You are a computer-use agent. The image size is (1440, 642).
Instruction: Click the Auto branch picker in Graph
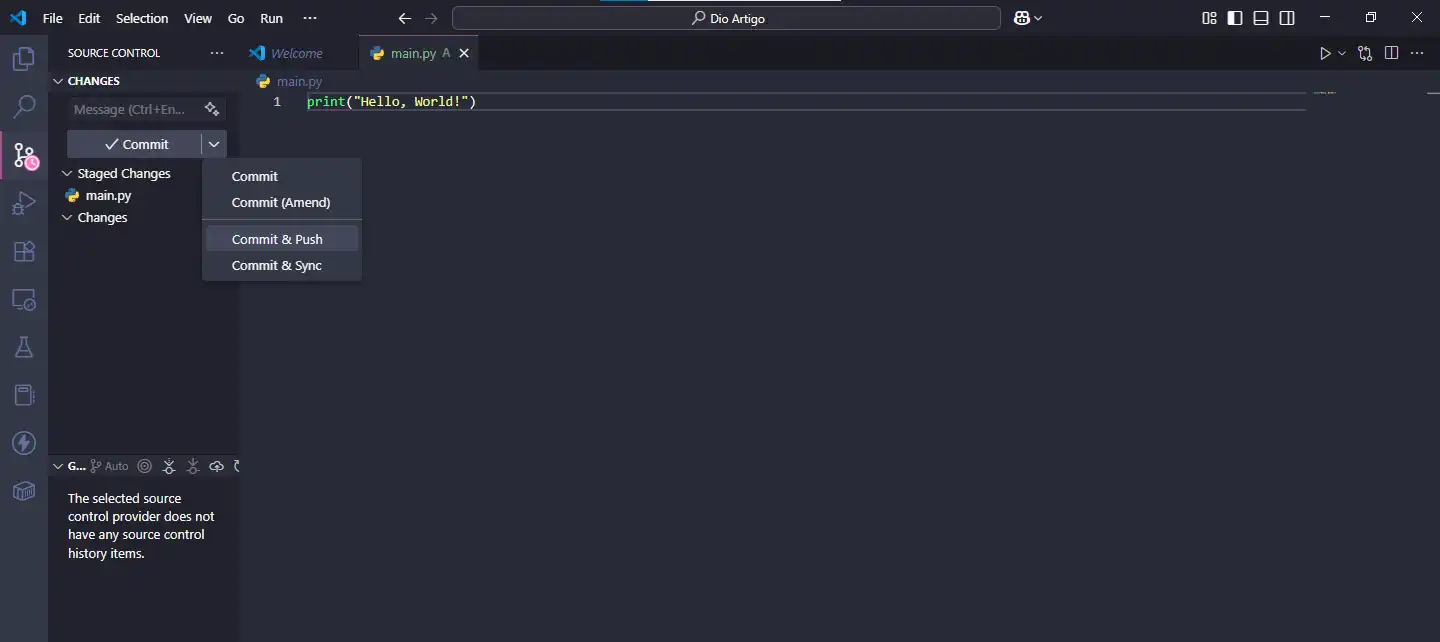click(x=109, y=466)
